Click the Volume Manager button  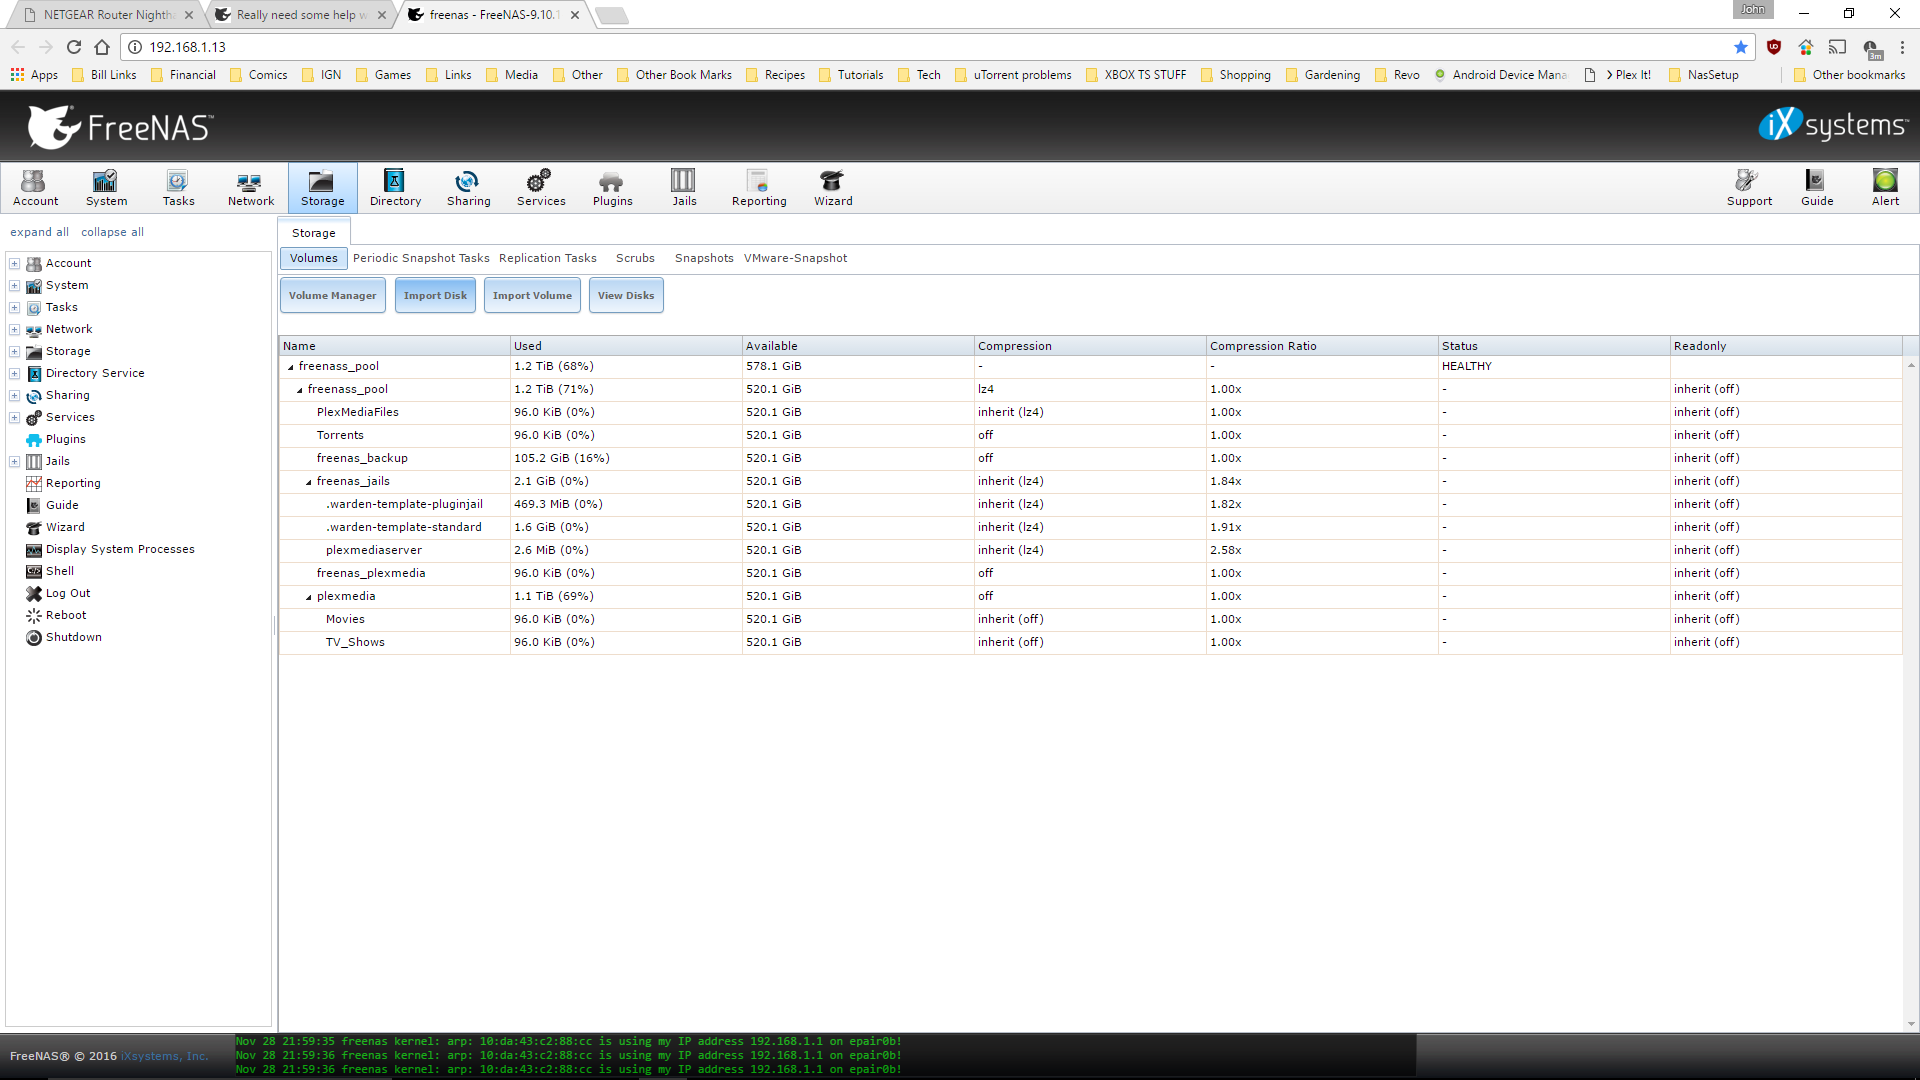click(x=332, y=296)
